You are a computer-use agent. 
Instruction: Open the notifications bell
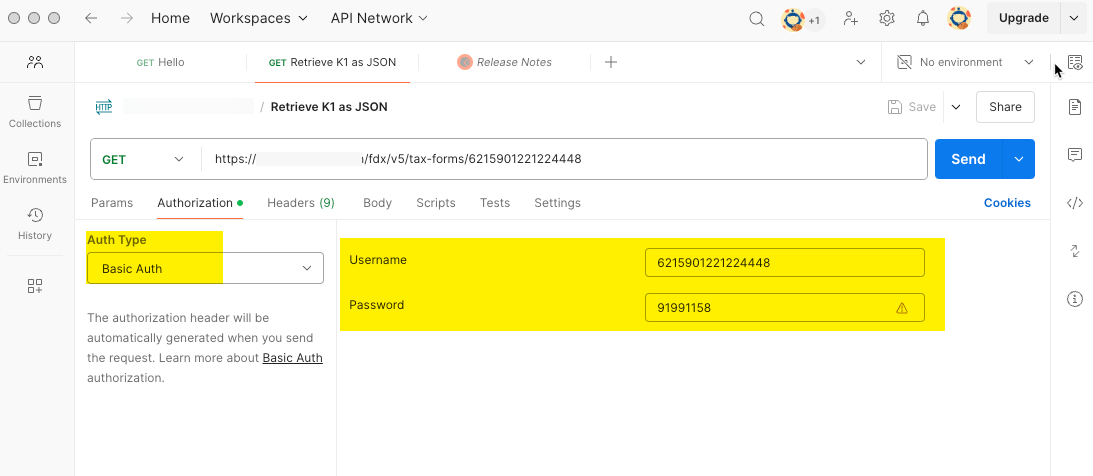click(923, 18)
